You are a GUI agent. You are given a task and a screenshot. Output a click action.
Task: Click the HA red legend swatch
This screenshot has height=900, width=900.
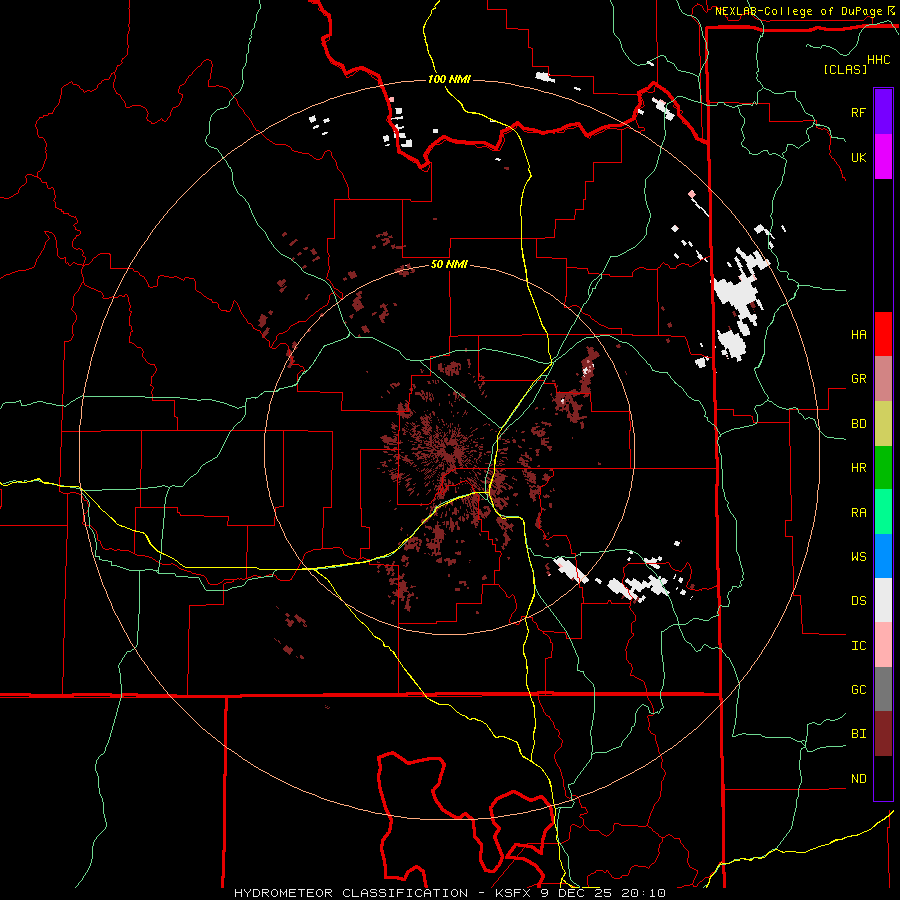click(883, 334)
